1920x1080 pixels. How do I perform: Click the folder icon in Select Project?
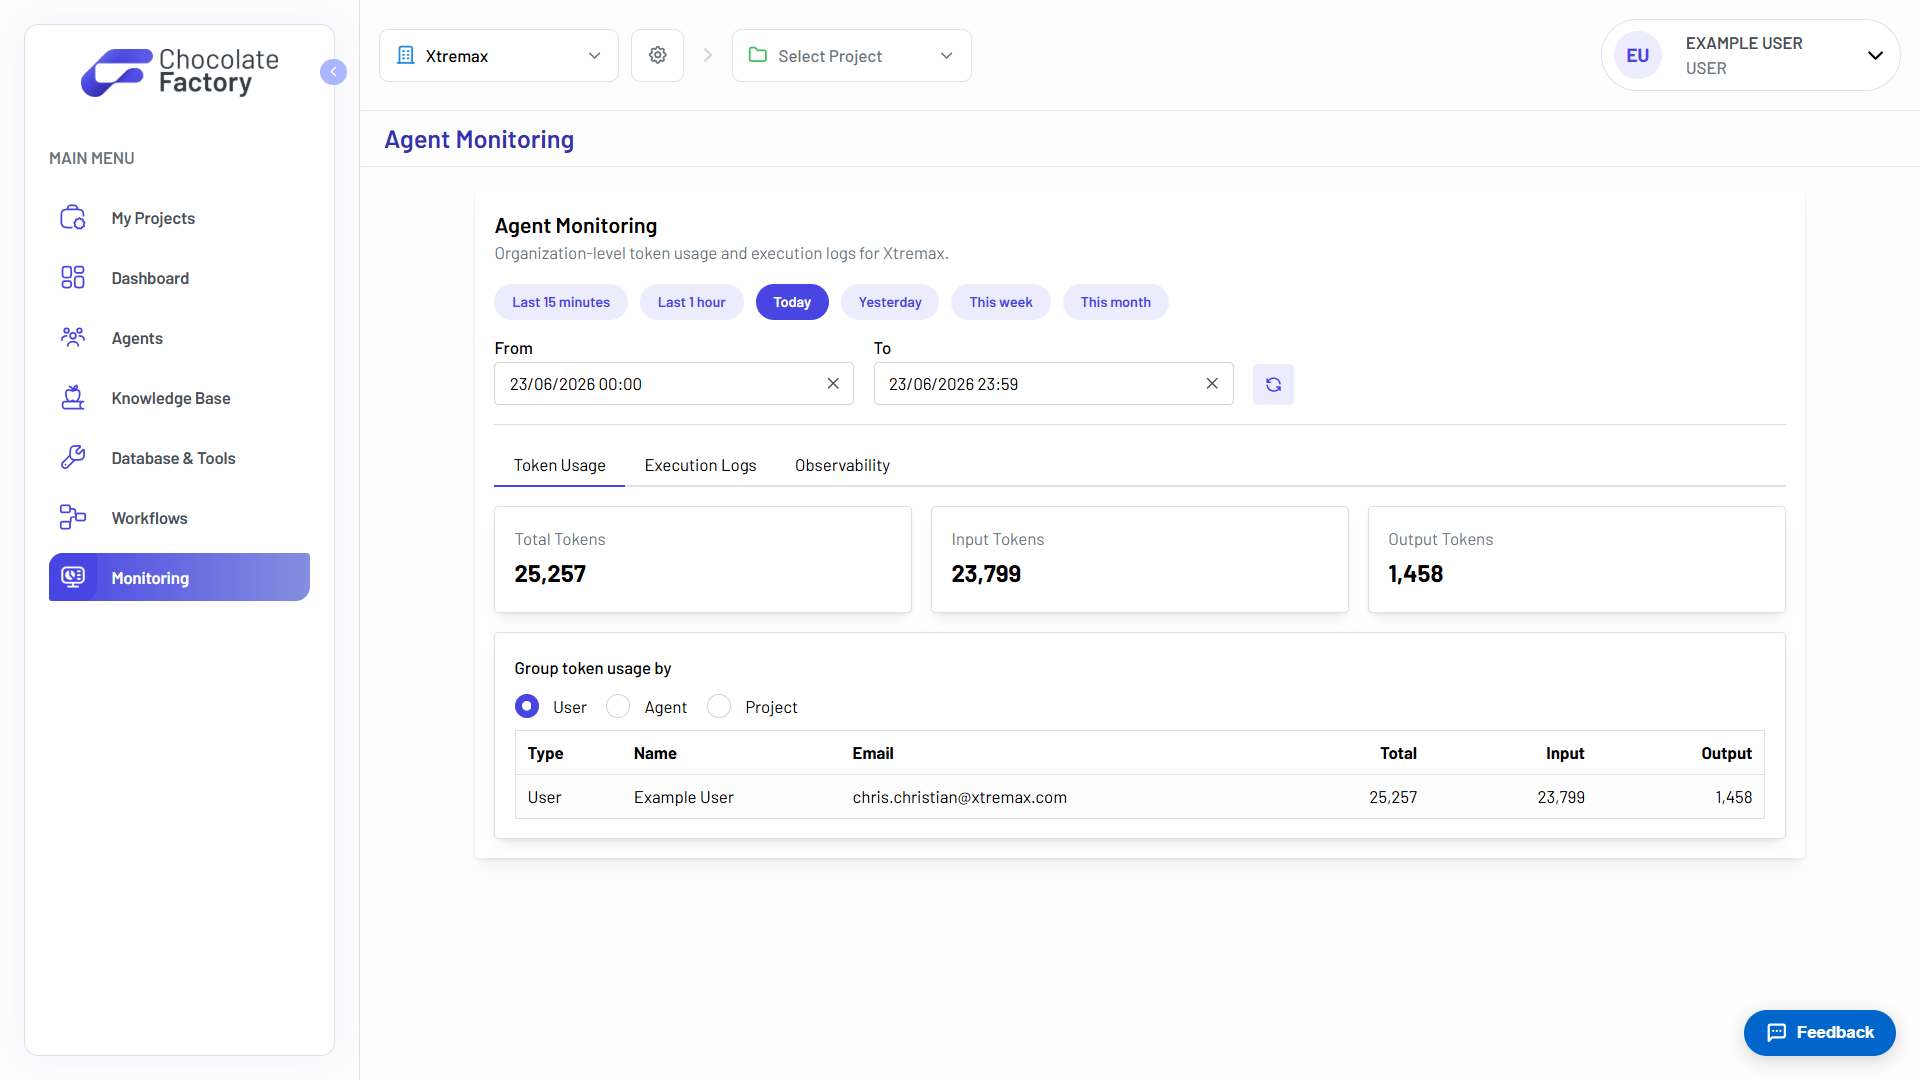point(758,55)
